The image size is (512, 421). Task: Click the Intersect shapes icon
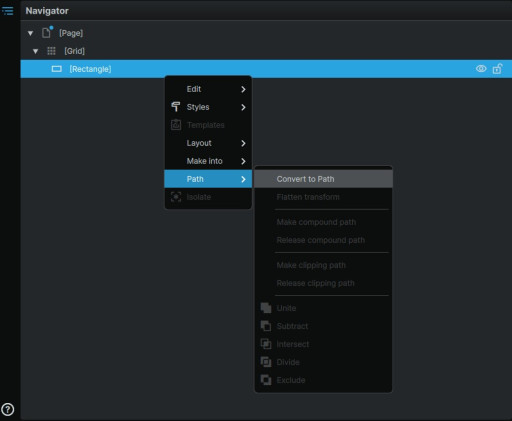tap(266, 344)
